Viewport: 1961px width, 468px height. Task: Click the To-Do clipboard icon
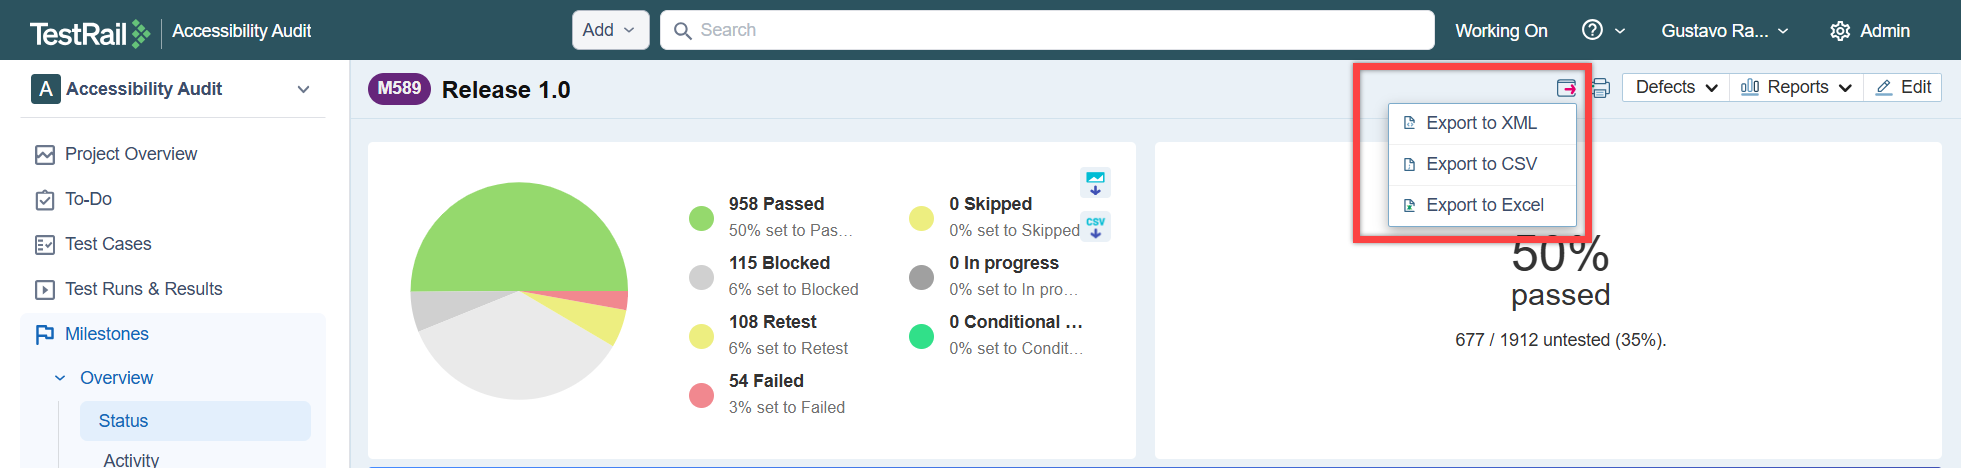(45, 200)
